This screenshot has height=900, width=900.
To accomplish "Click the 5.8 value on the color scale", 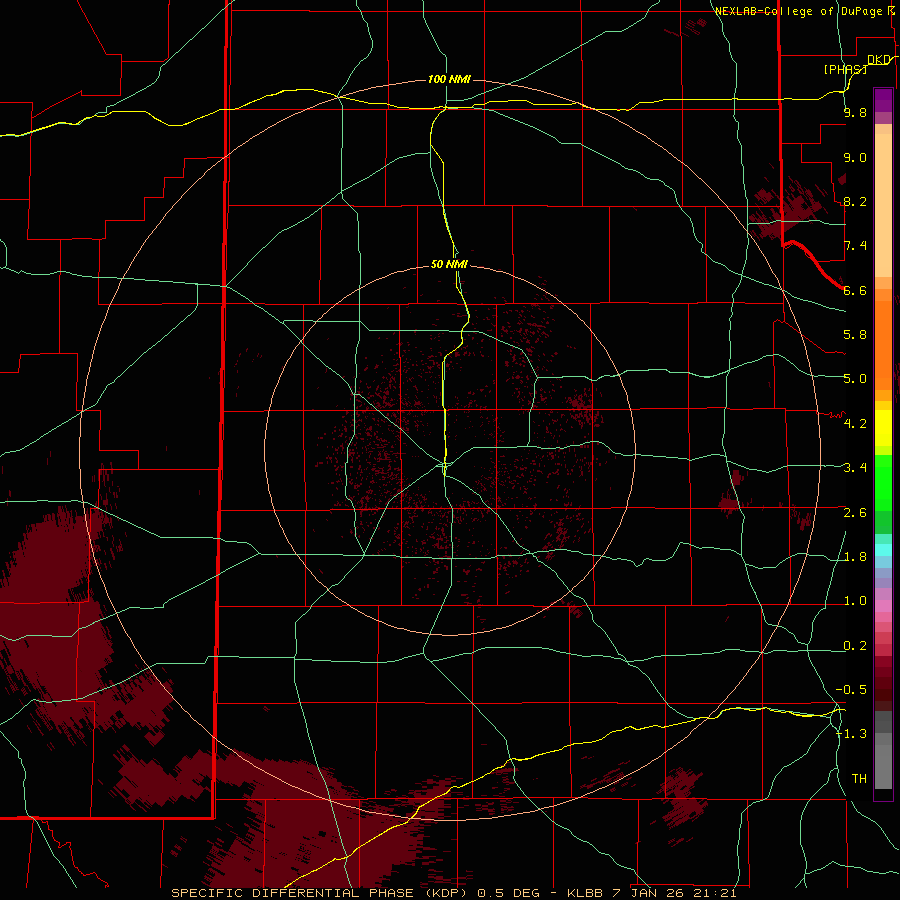I will [855, 335].
